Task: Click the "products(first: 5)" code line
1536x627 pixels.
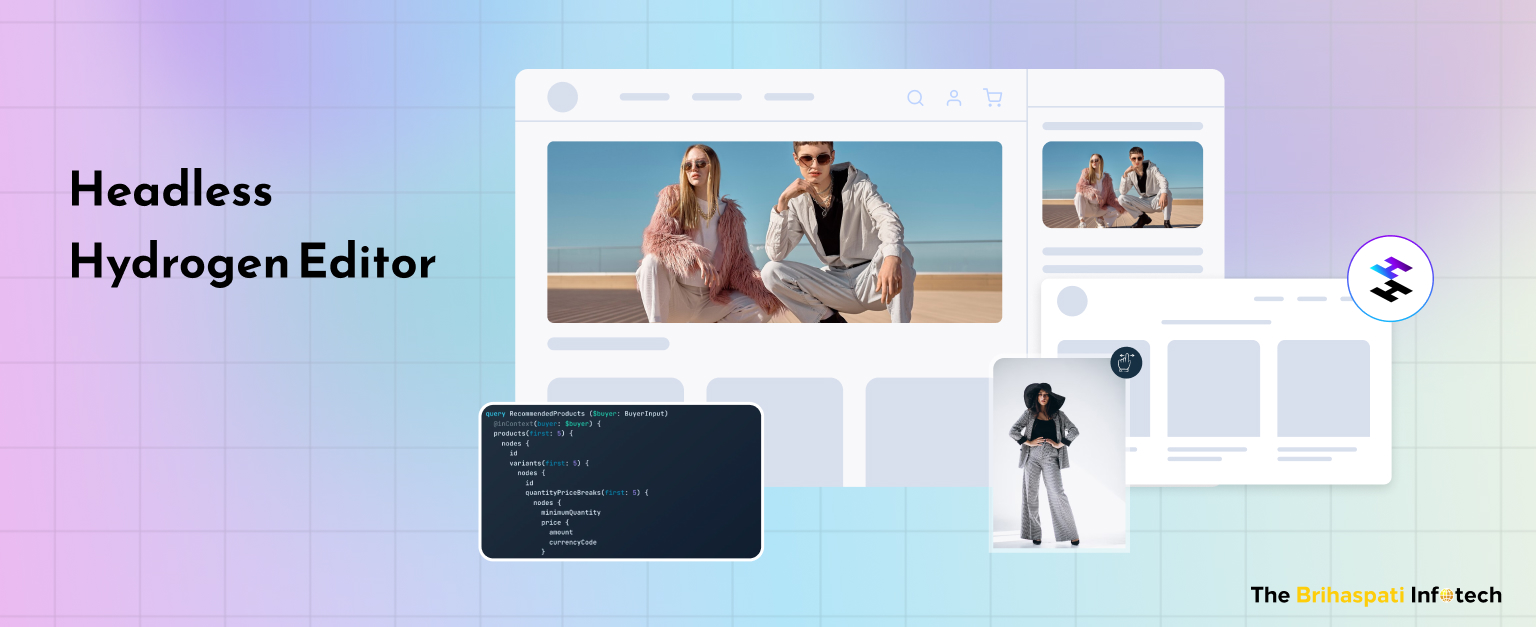Action: [x=533, y=433]
